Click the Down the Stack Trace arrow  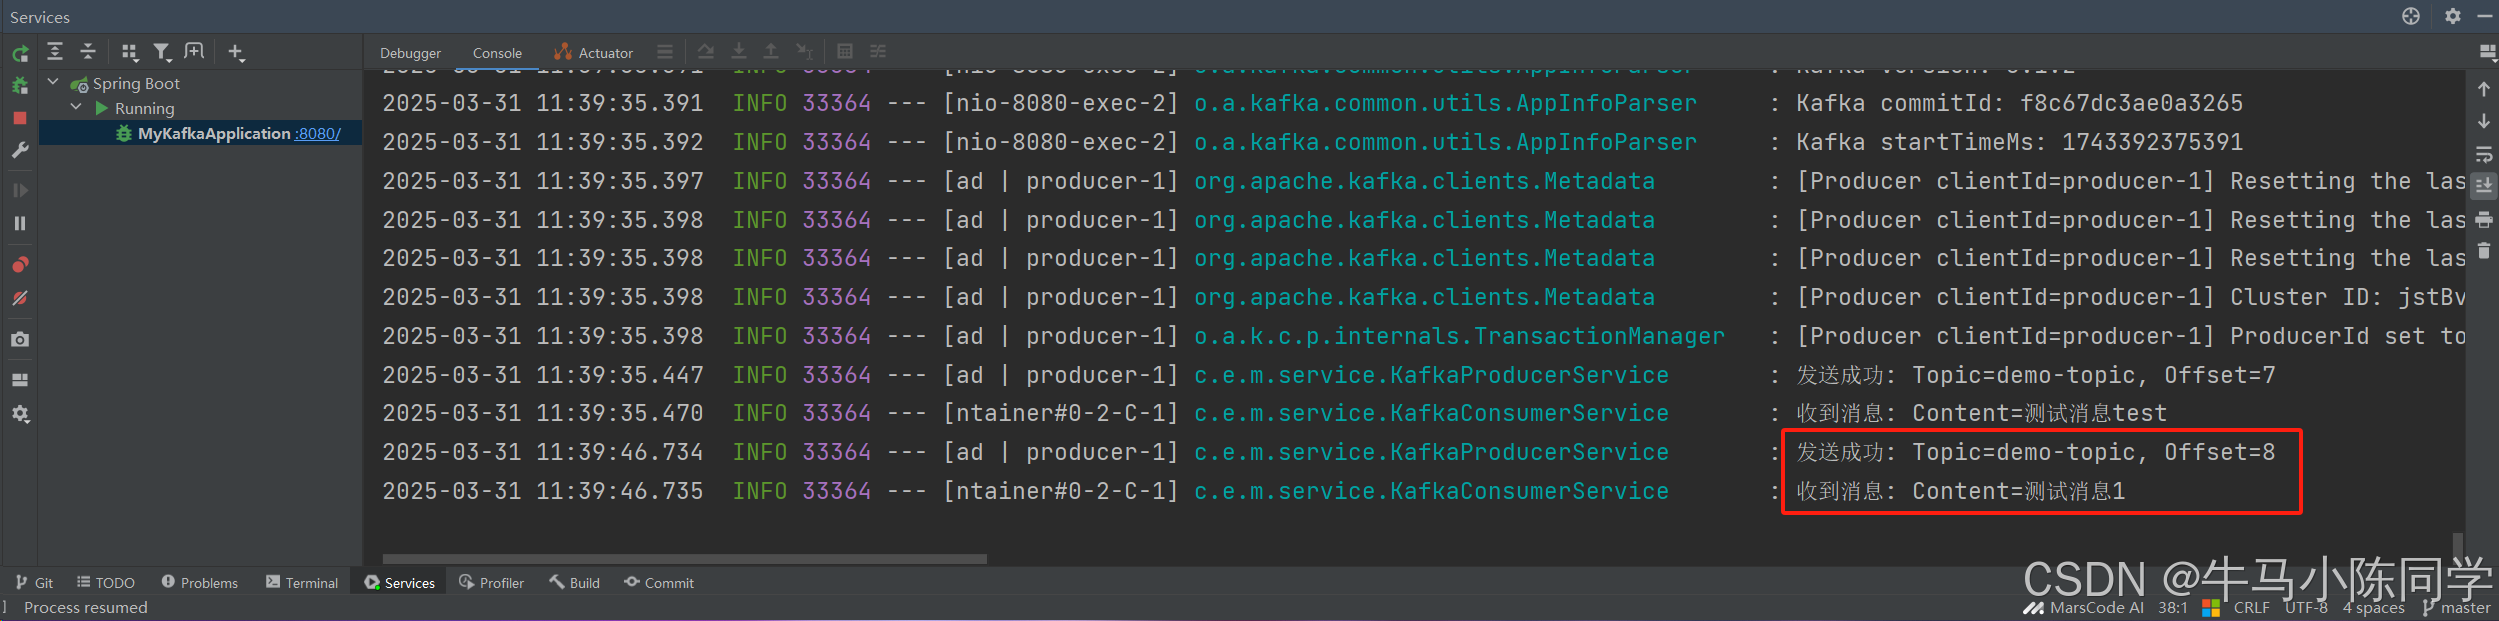click(x=2484, y=121)
